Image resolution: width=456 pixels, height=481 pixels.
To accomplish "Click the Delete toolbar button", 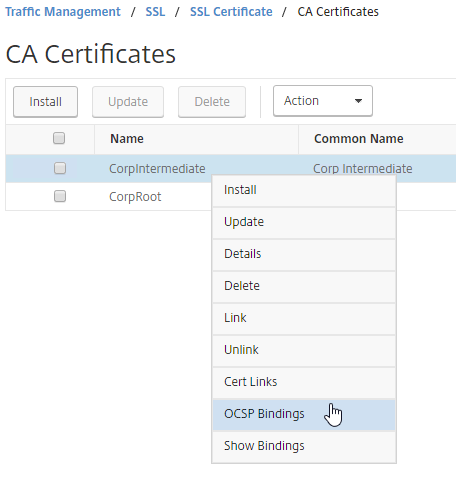I will point(212,102).
